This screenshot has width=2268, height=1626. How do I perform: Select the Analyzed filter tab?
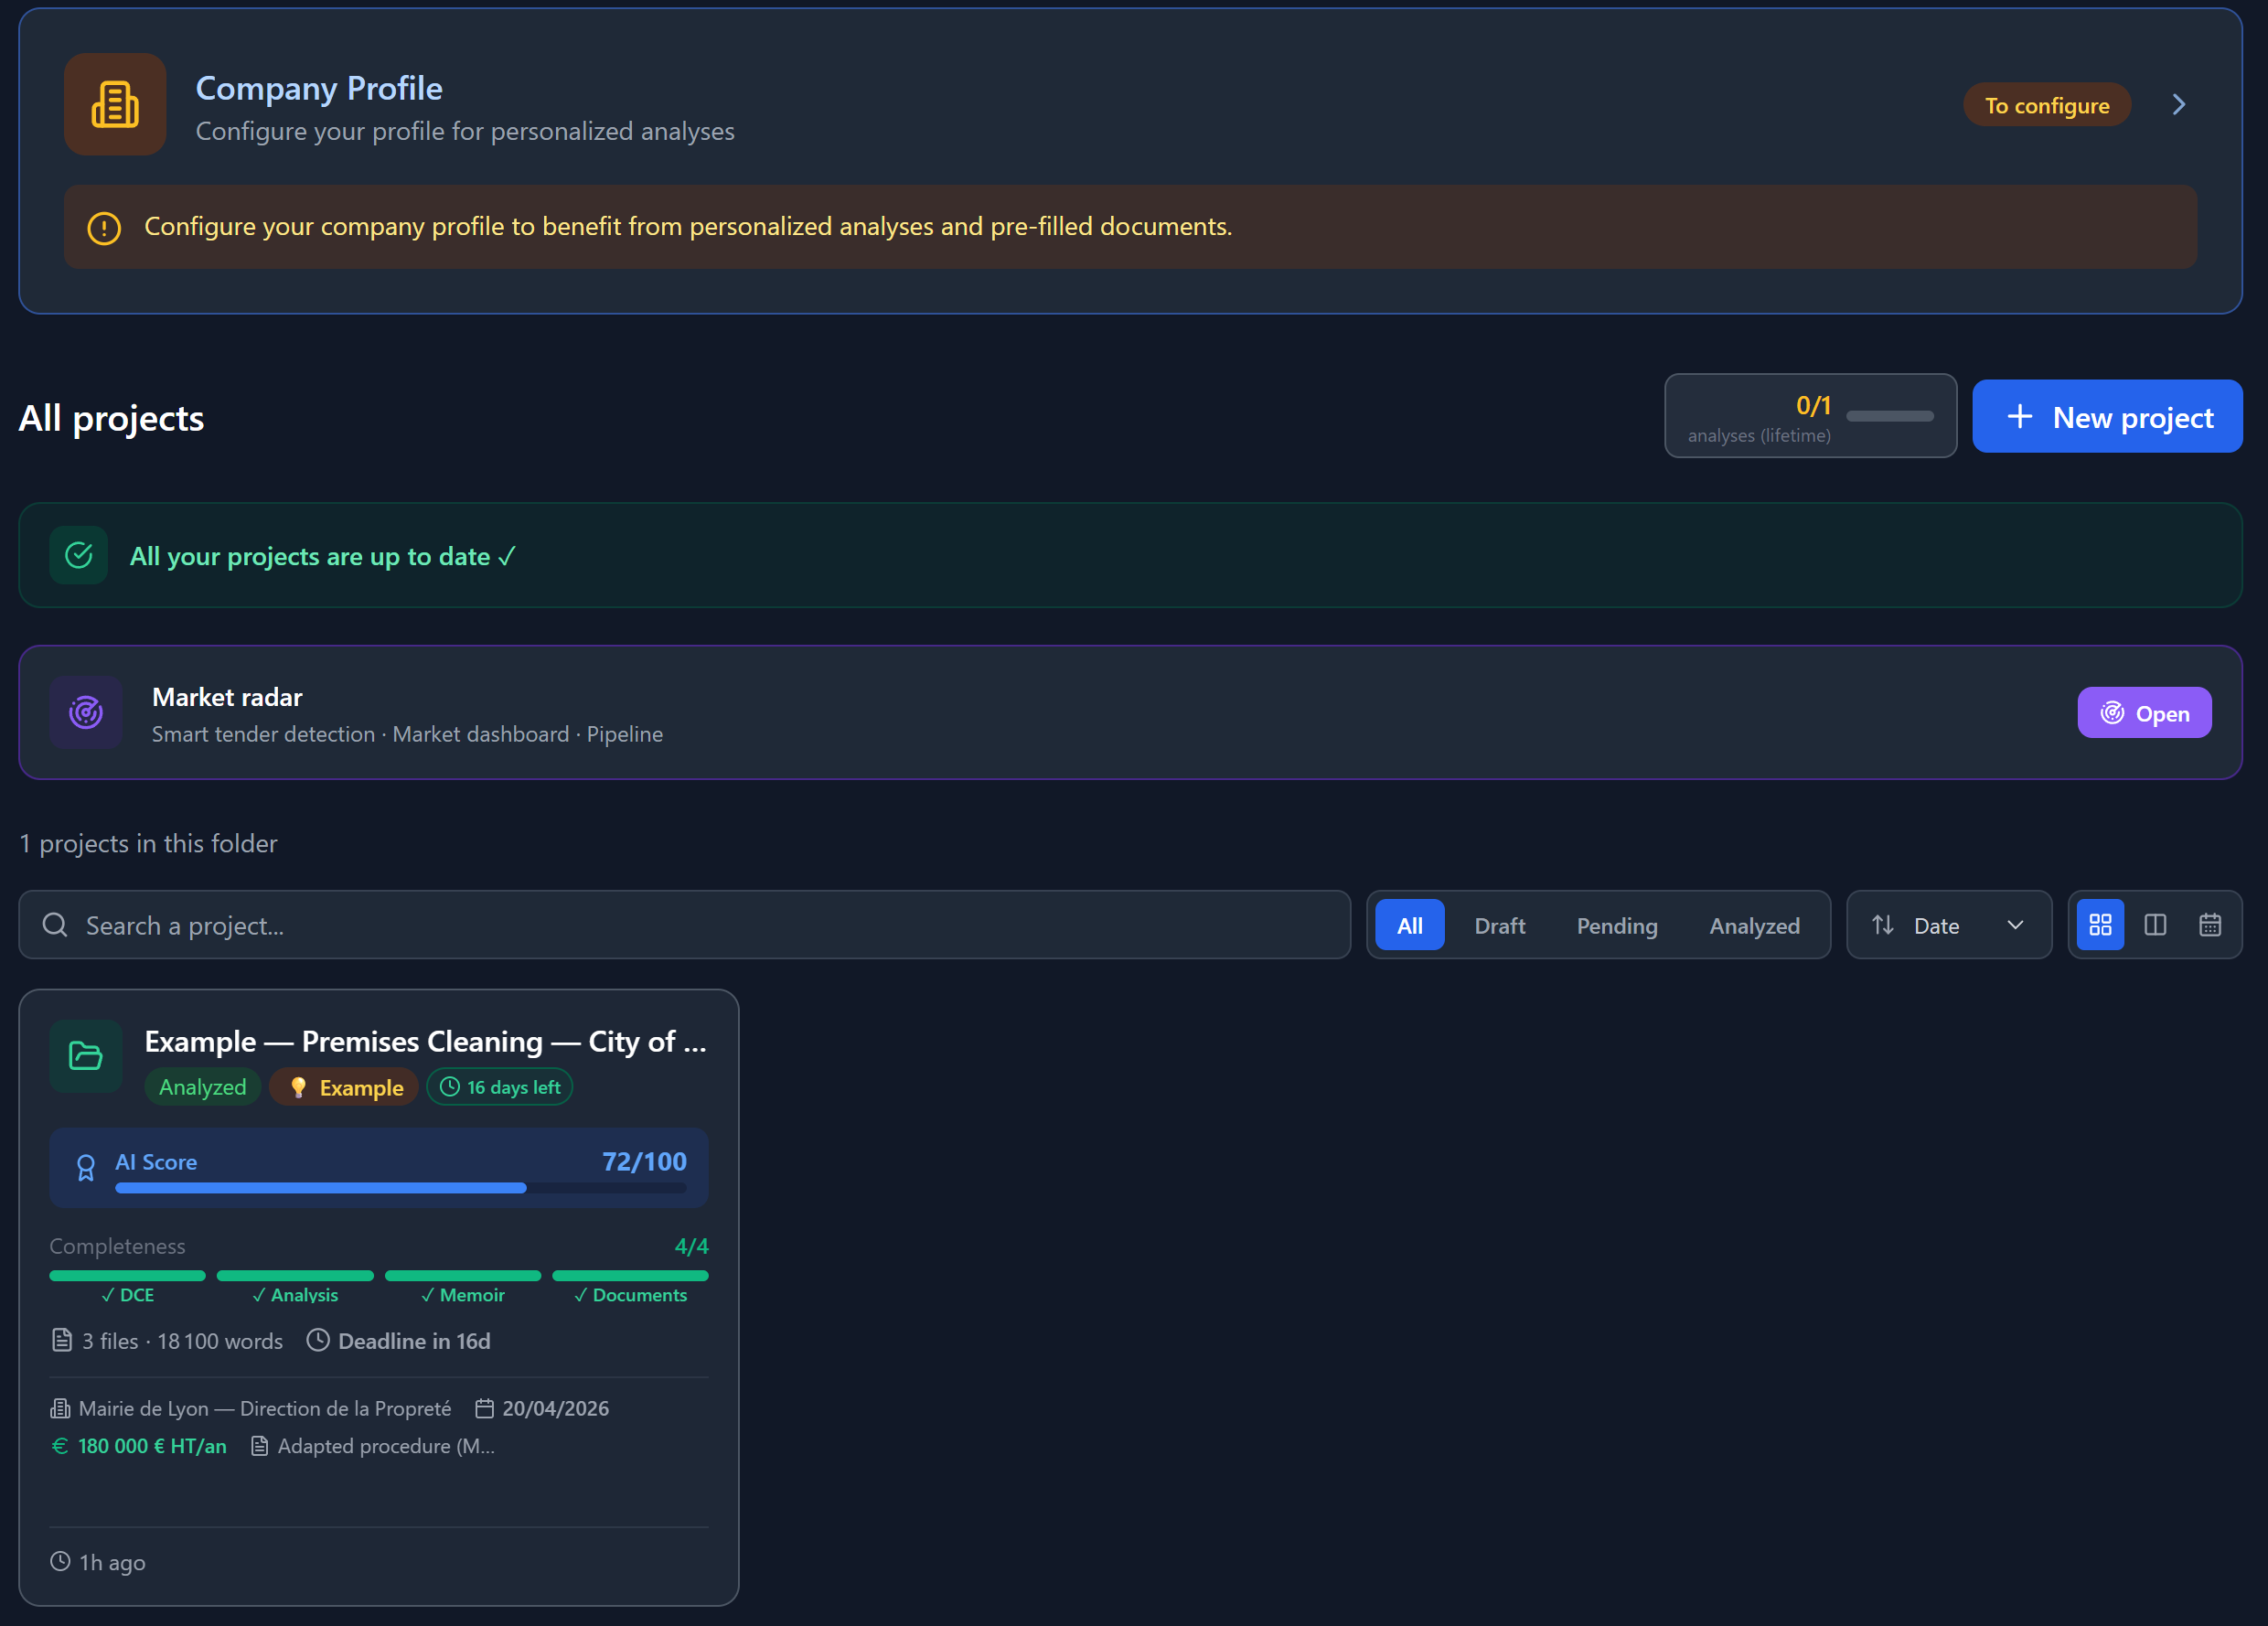click(1754, 926)
